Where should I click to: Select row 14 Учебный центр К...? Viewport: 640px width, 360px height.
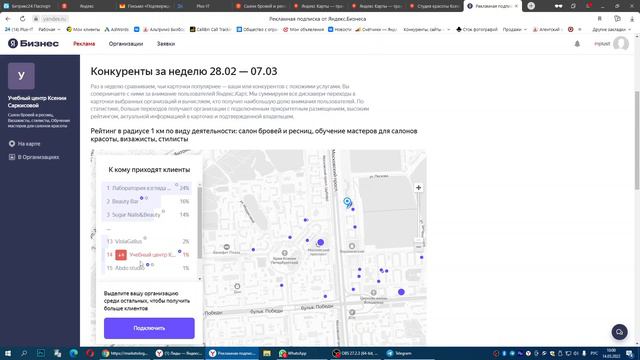pyautogui.click(x=147, y=255)
